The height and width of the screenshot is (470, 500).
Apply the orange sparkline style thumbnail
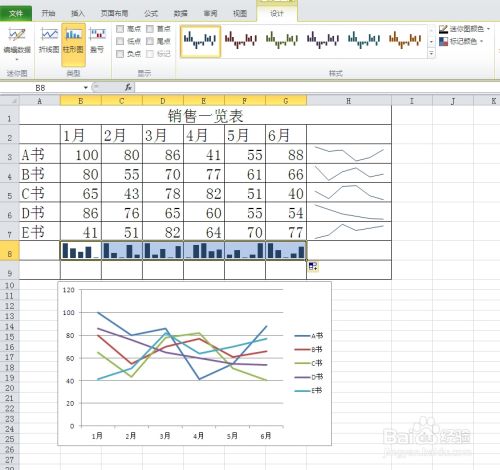click(x=405, y=41)
